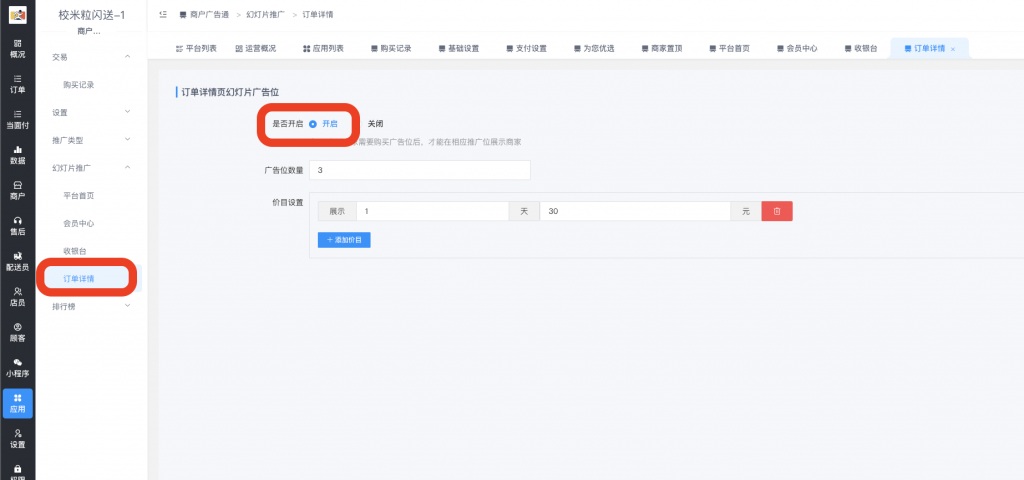Focus the 广告位数量 input field

click(420, 170)
